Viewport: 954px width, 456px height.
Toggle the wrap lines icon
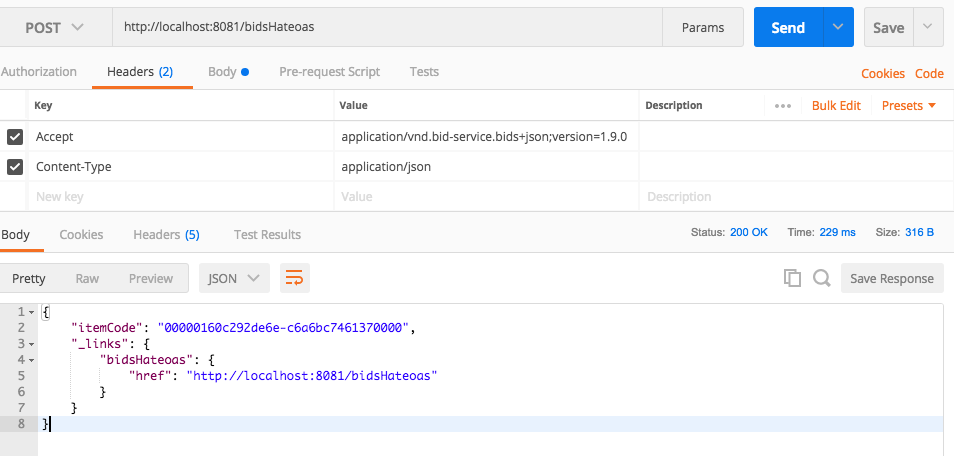pos(294,279)
